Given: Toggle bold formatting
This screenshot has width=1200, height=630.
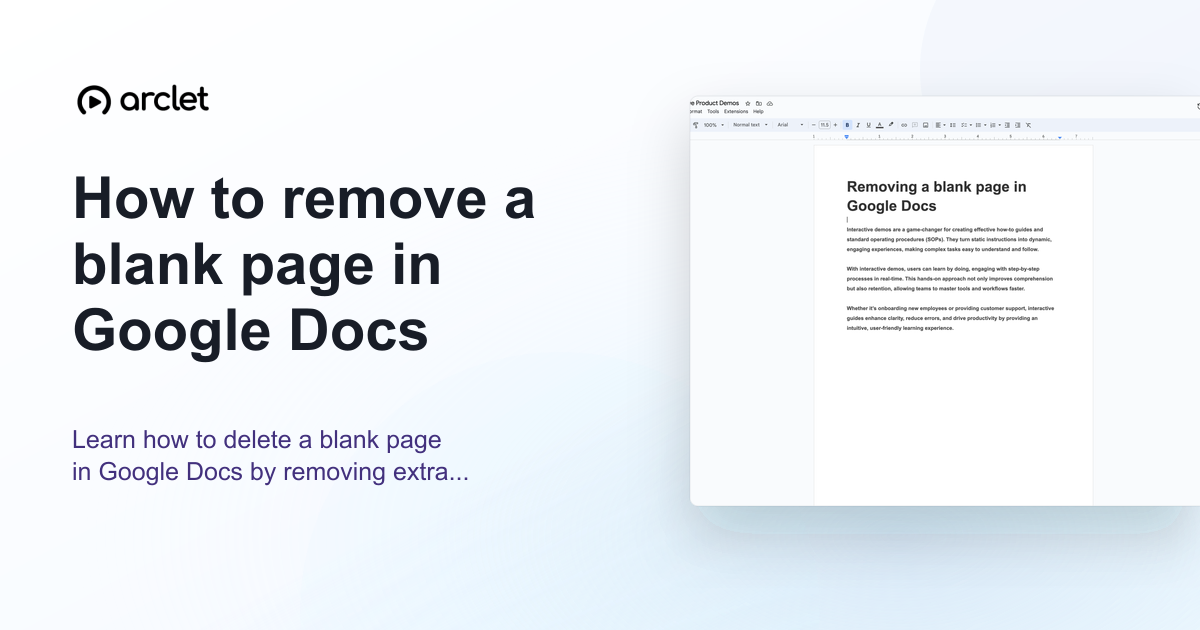Looking at the screenshot, I should (x=847, y=125).
